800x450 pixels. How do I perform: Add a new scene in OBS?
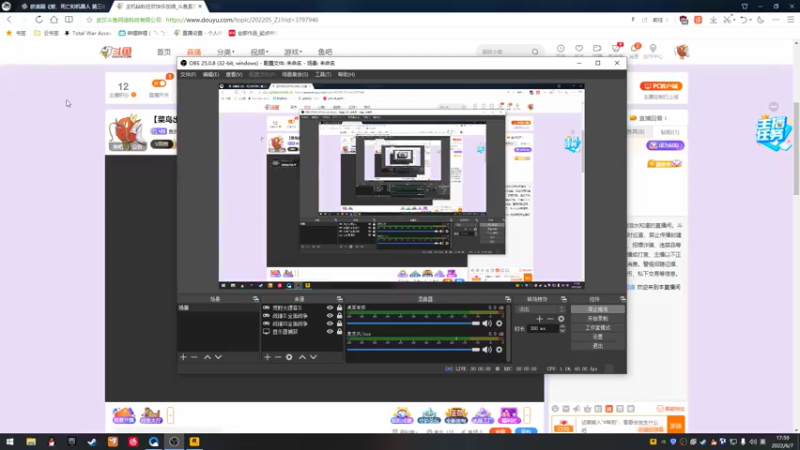183,357
